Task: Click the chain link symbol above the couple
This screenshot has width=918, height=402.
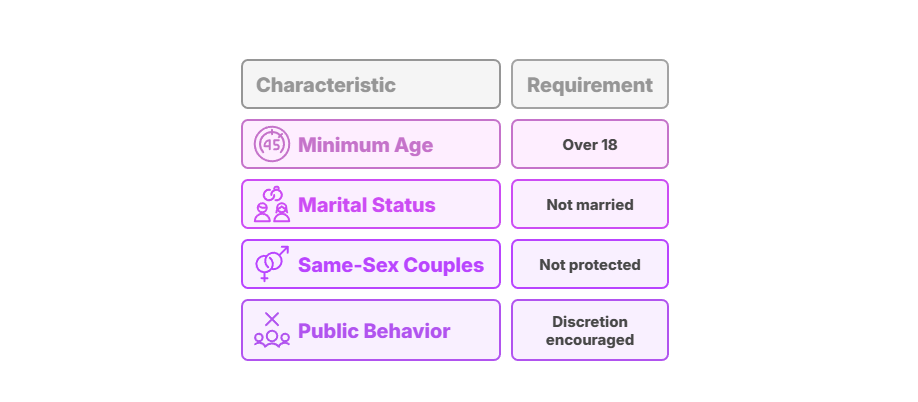Action: 273,193
